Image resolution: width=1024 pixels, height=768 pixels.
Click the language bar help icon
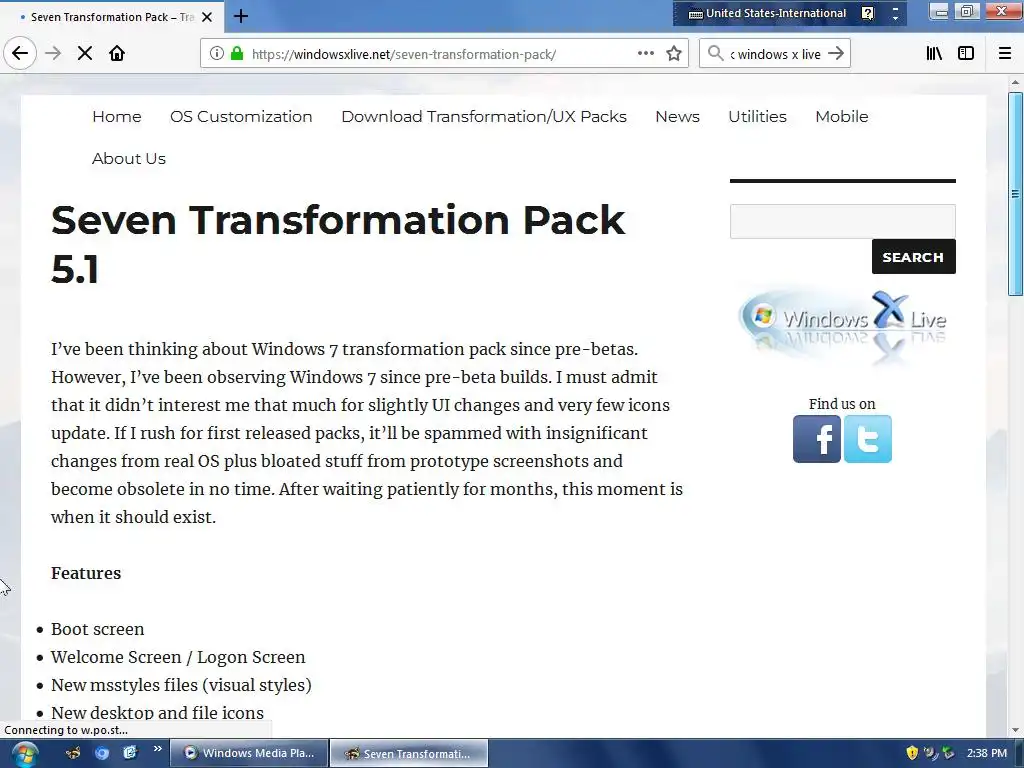(x=867, y=13)
